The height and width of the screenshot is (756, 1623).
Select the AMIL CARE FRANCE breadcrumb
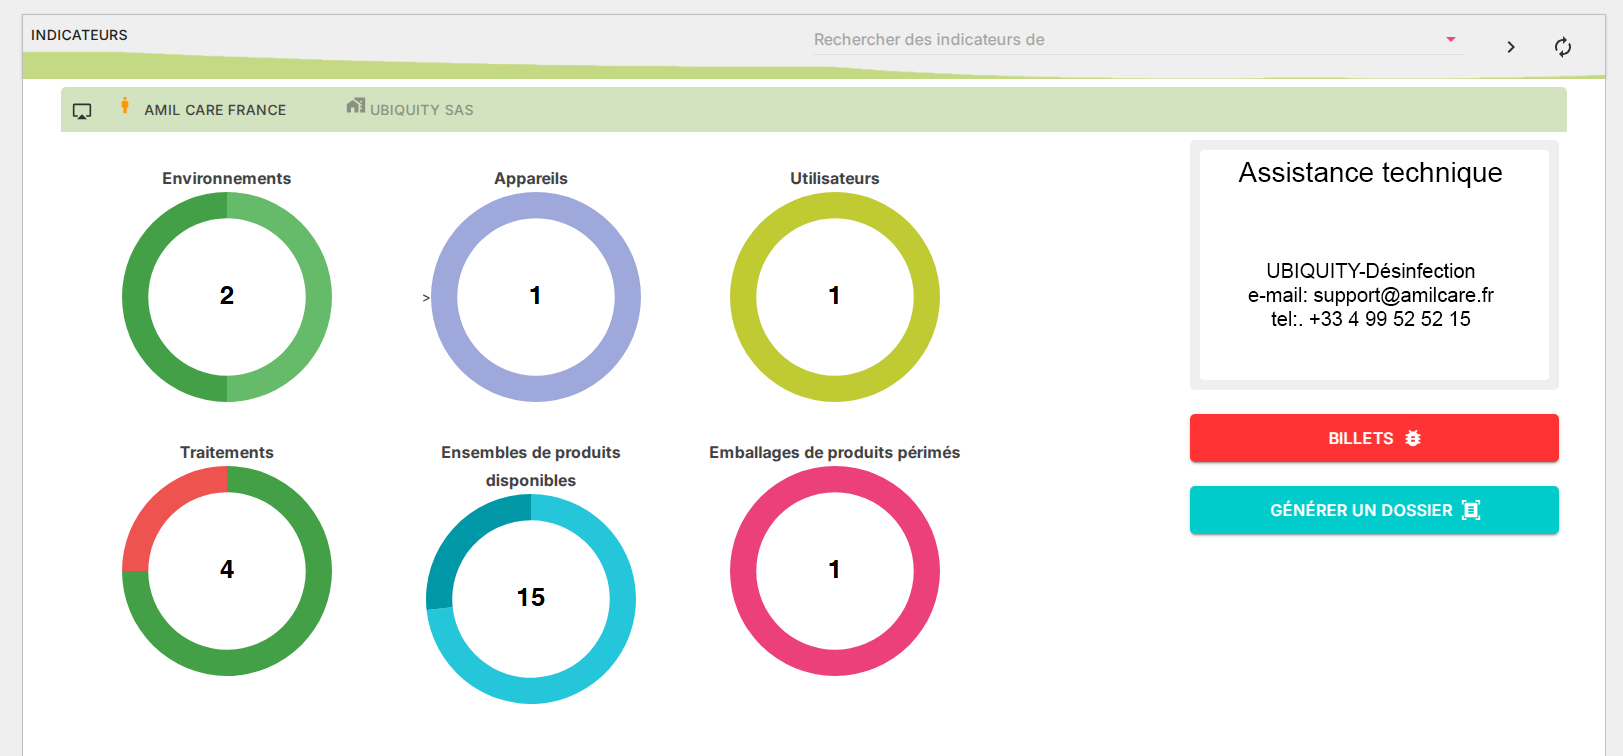click(x=215, y=110)
